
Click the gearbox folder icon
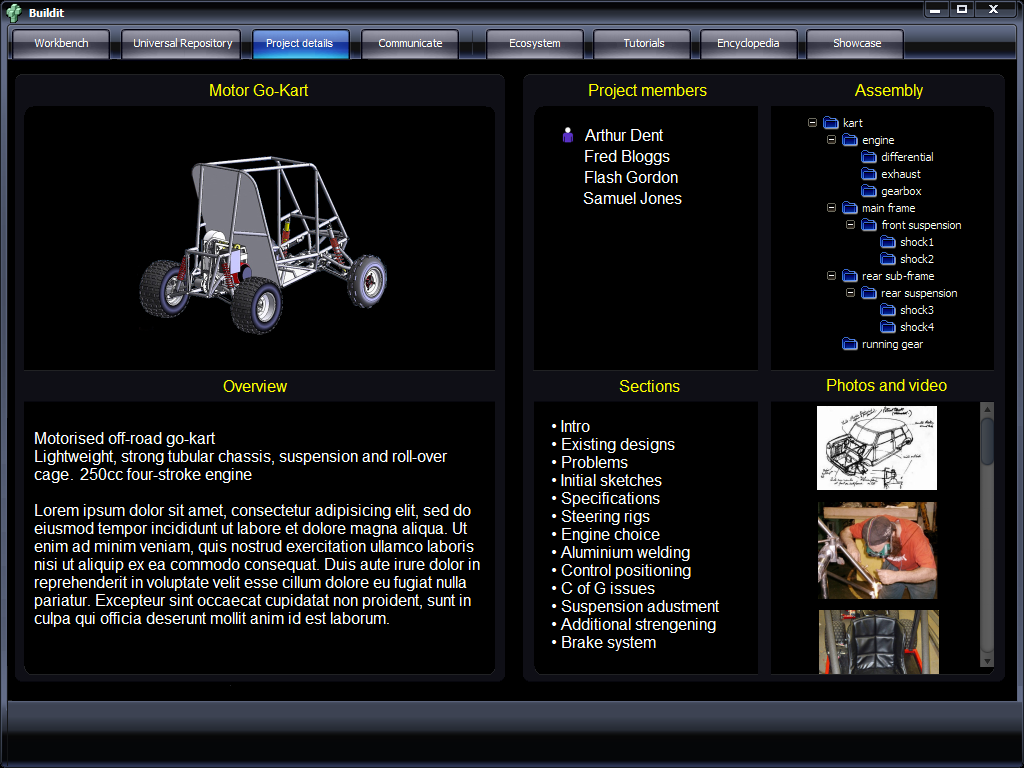868,191
